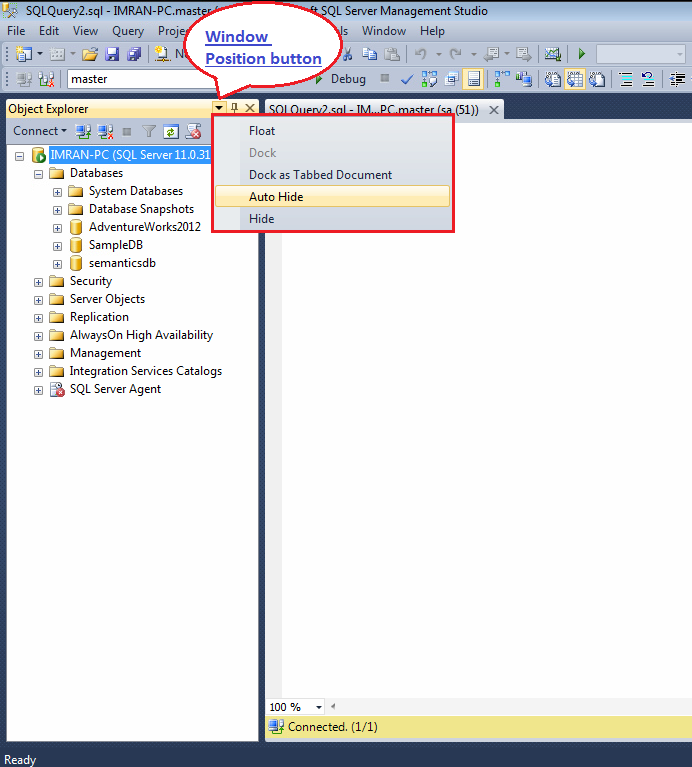Click Display Estimated Execution Plan icon

point(429,79)
